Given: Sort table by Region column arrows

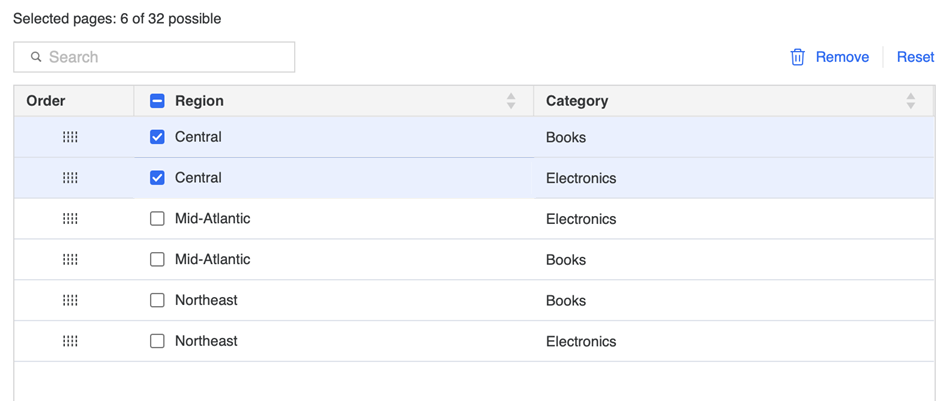Looking at the screenshot, I should (511, 101).
